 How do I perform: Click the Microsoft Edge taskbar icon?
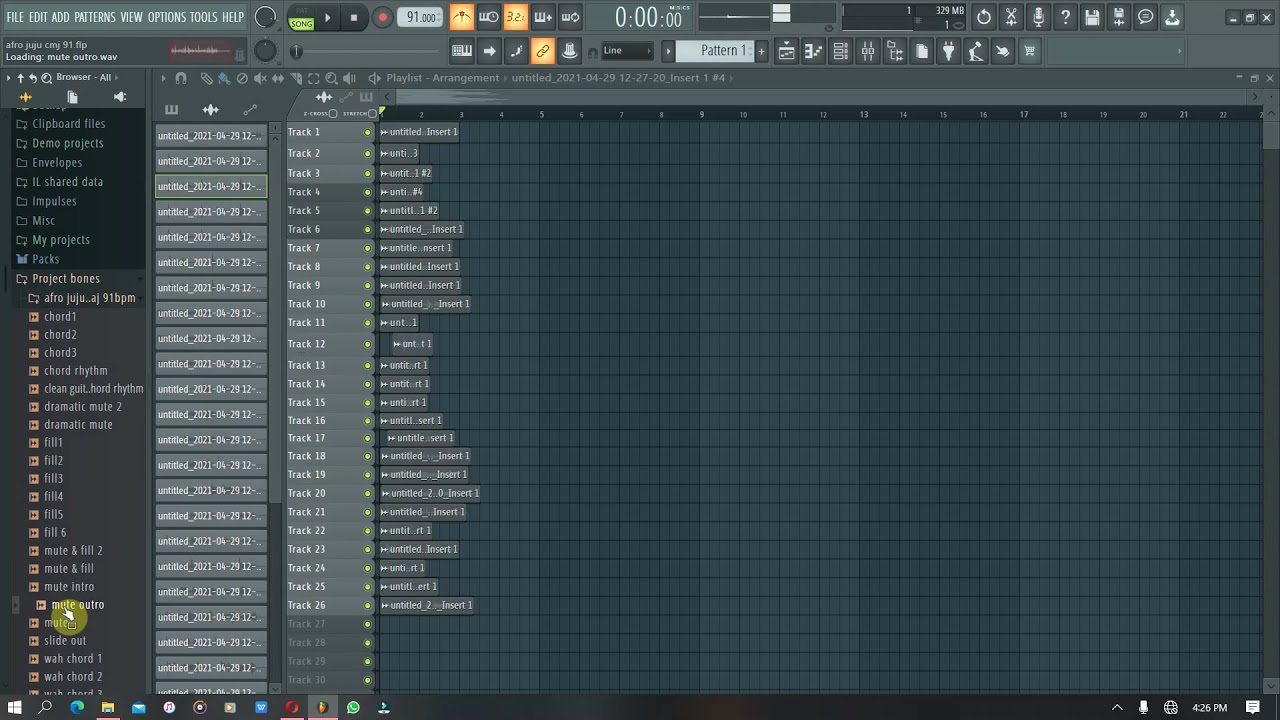tap(77, 708)
